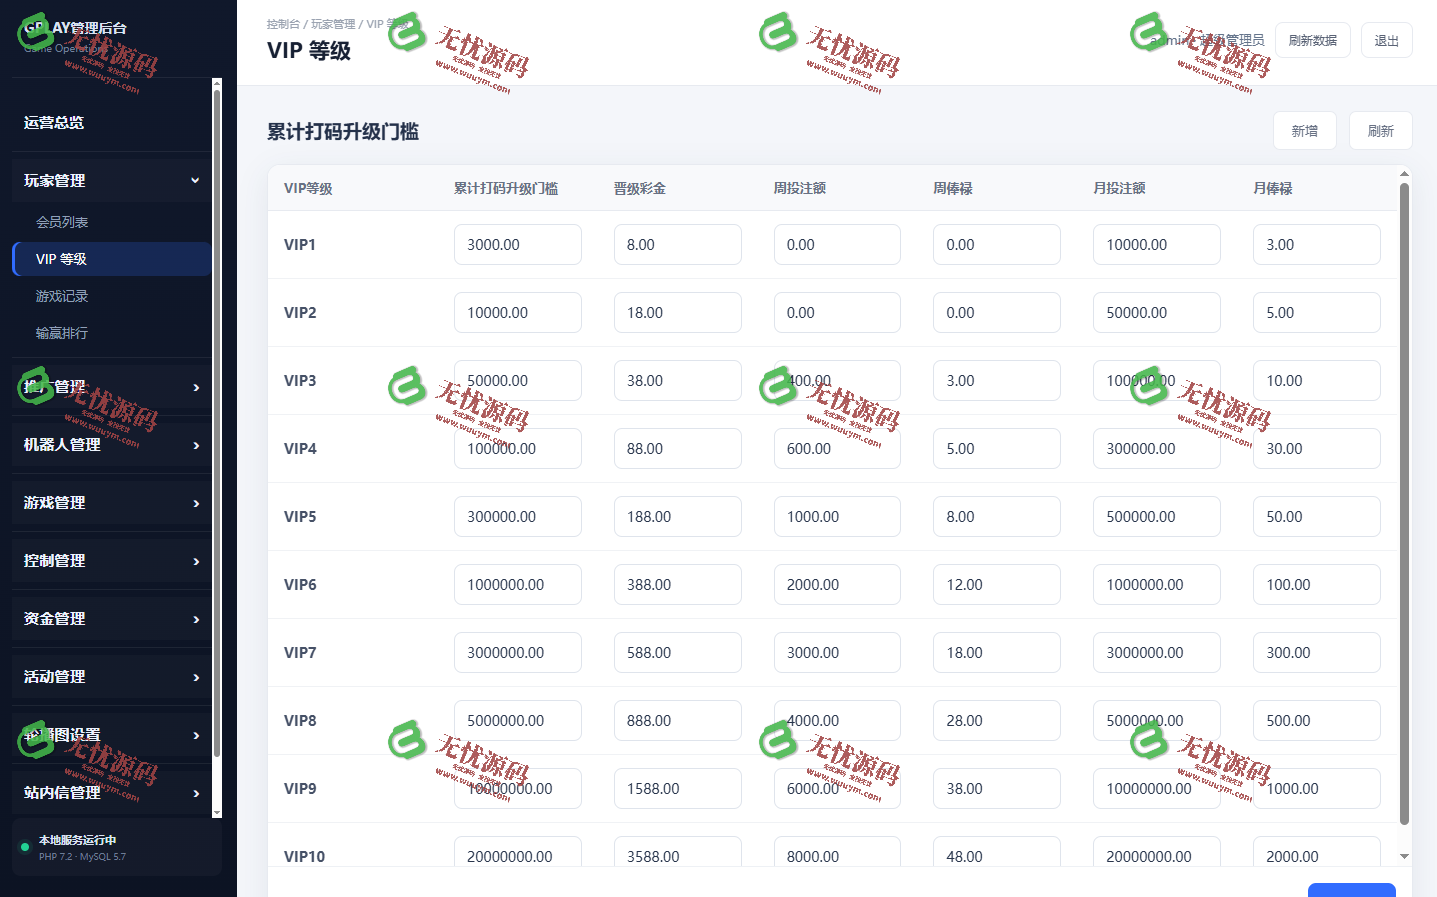Click the 刷新 button above table

(1380, 131)
